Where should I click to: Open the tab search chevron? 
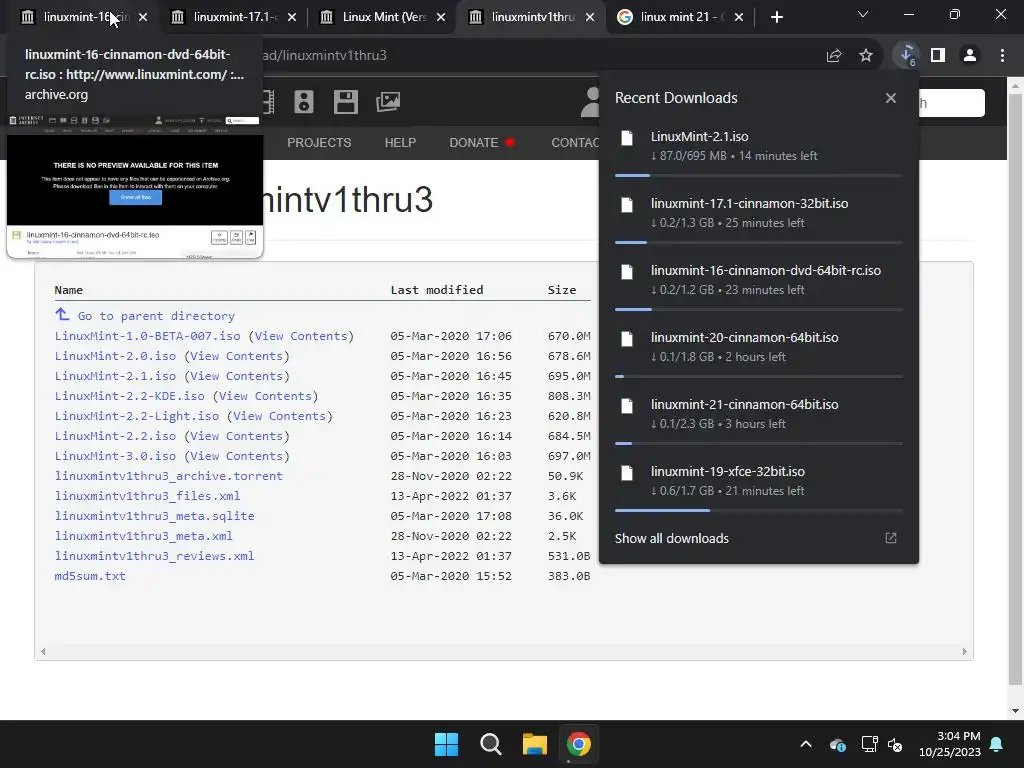click(x=863, y=14)
